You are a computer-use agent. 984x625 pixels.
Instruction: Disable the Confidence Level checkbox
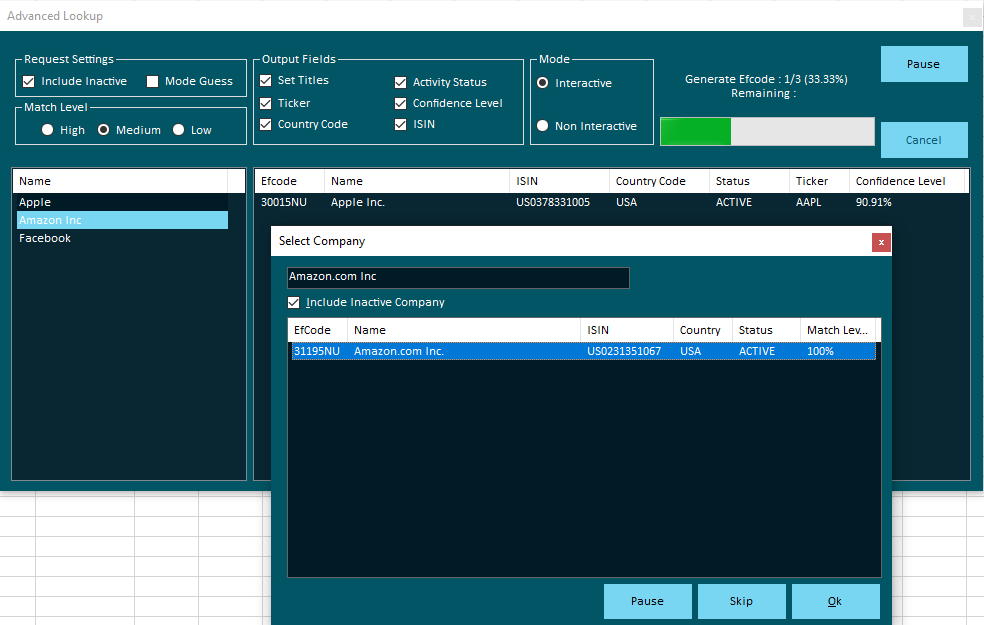tap(401, 104)
